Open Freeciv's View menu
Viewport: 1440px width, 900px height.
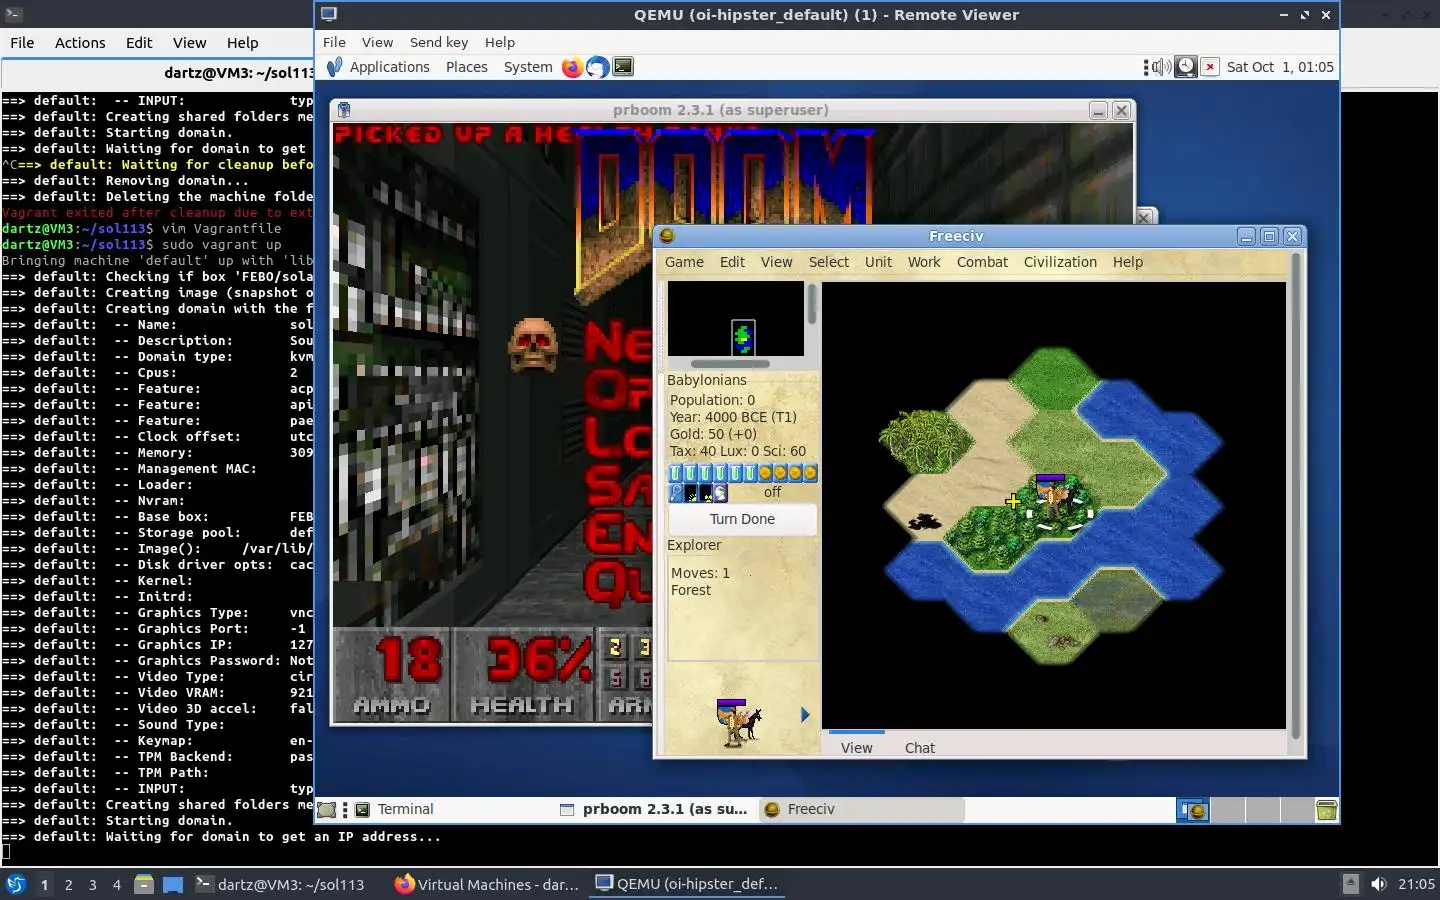pyautogui.click(x=776, y=262)
